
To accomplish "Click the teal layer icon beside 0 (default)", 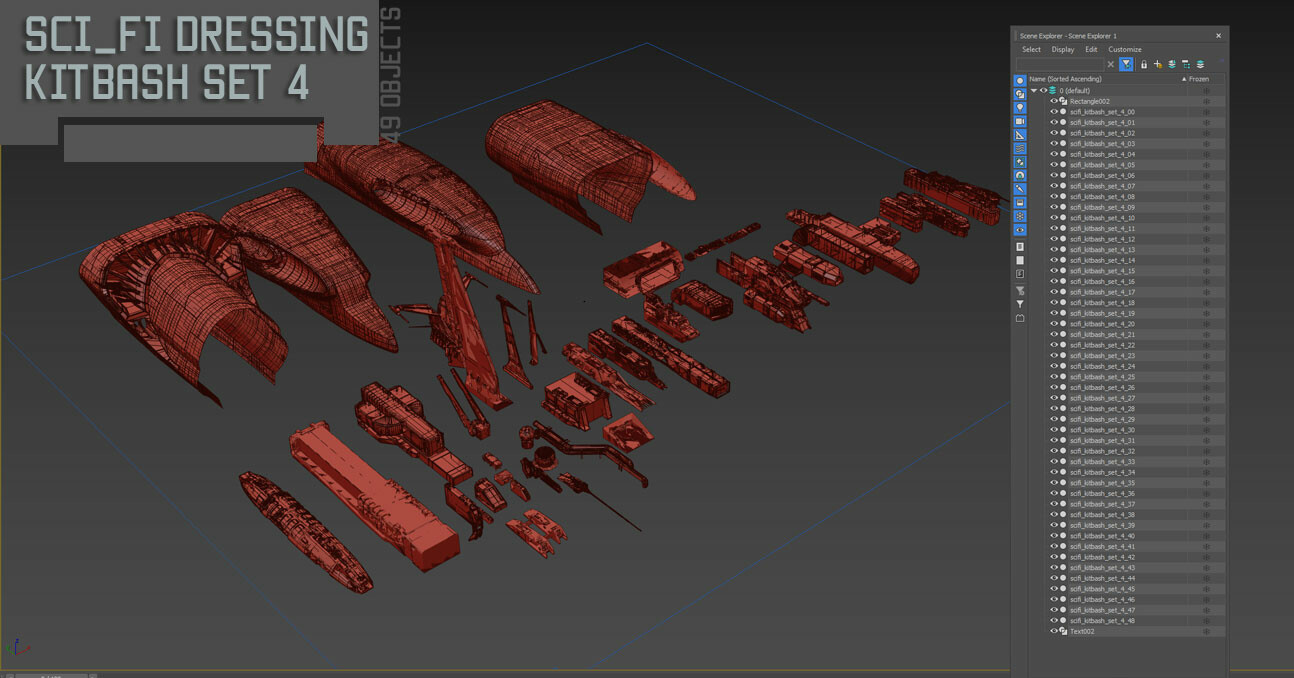I will pyautogui.click(x=1052, y=90).
